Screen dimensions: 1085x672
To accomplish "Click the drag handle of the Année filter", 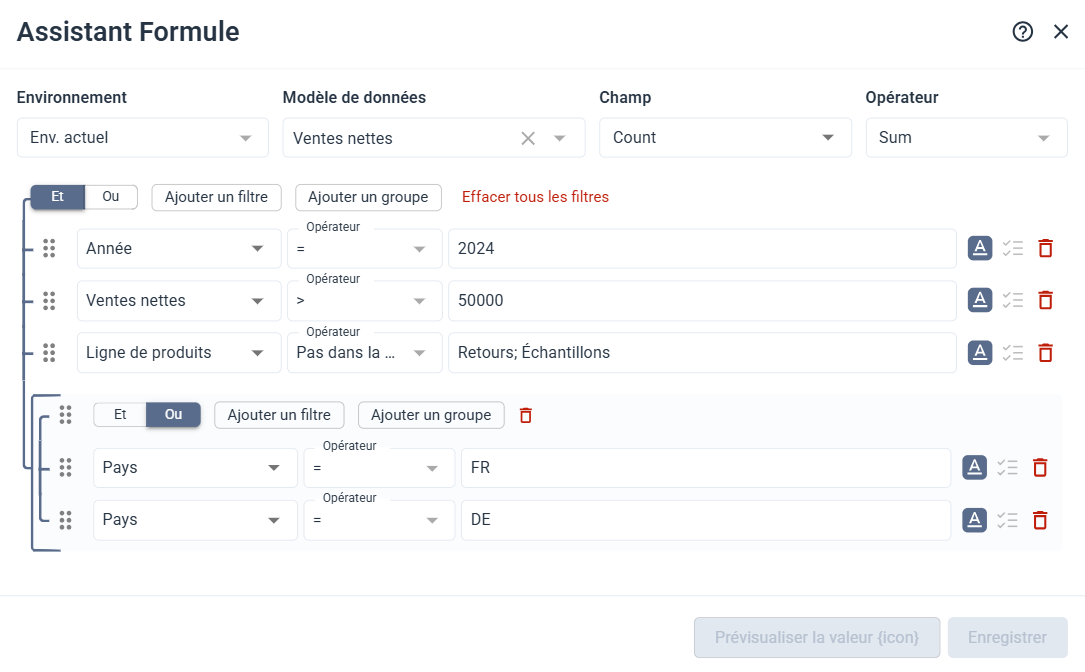I will 49,248.
